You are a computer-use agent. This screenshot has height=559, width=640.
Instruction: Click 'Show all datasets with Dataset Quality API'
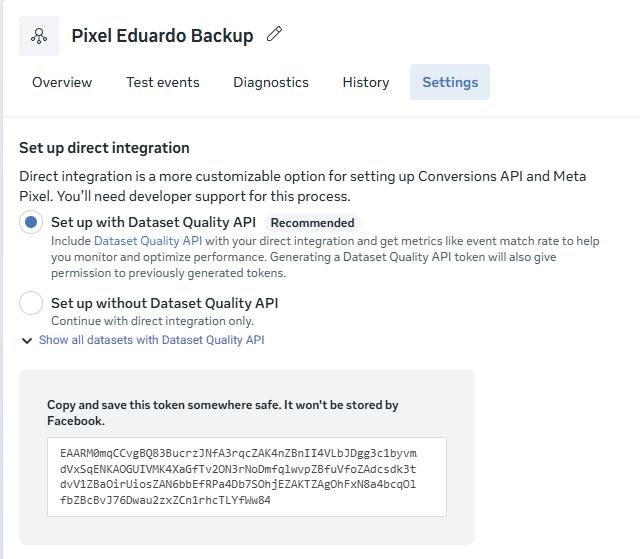151,340
